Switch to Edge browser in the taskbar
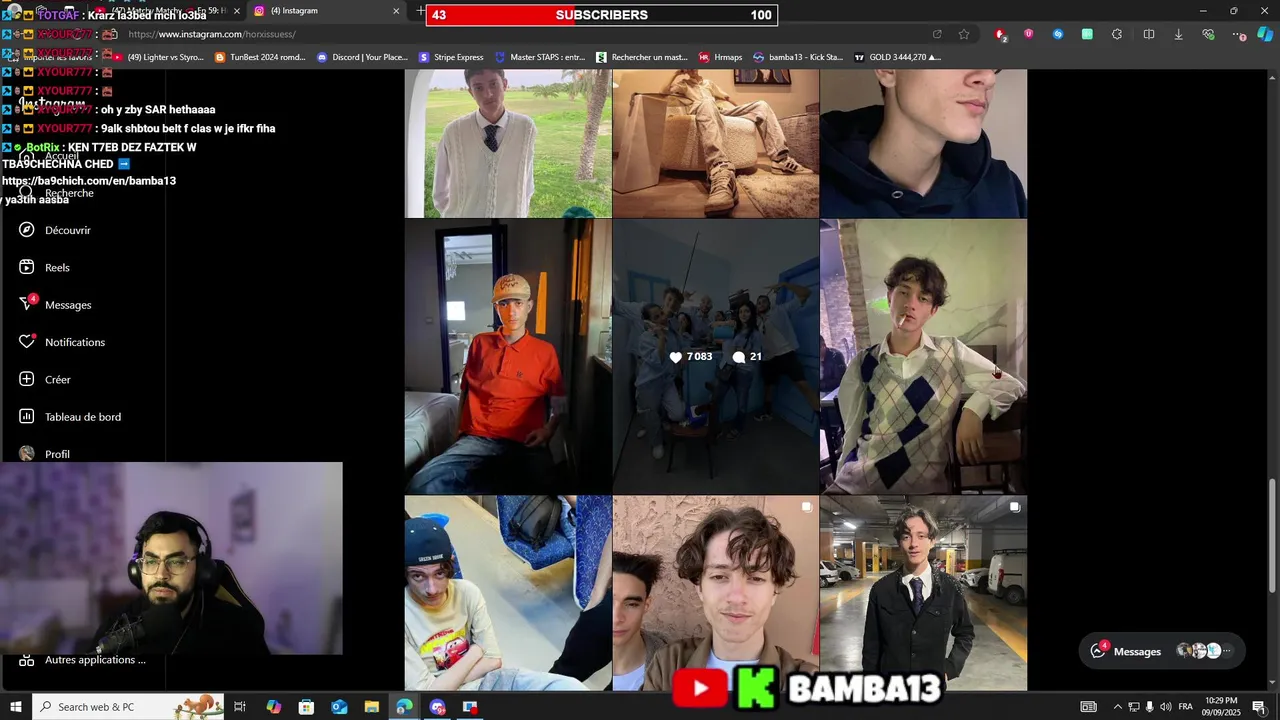 [404, 707]
